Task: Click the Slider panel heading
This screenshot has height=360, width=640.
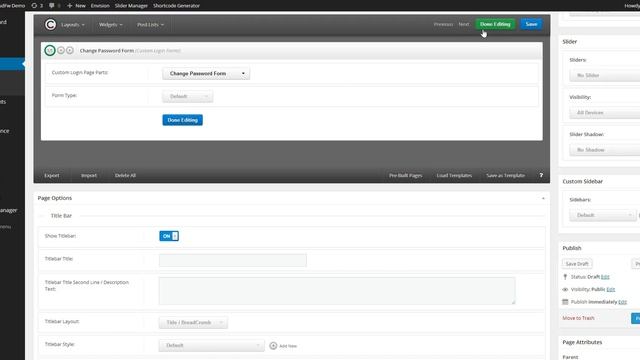Action: point(569,42)
